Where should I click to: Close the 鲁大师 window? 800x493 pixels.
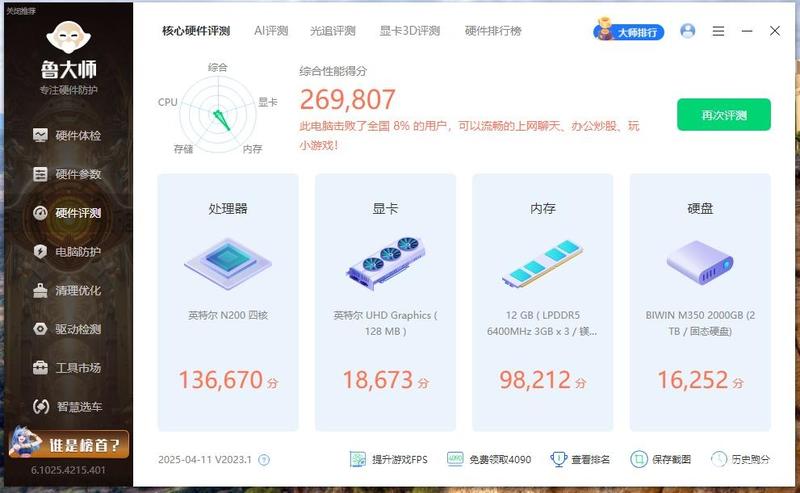coord(774,31)
